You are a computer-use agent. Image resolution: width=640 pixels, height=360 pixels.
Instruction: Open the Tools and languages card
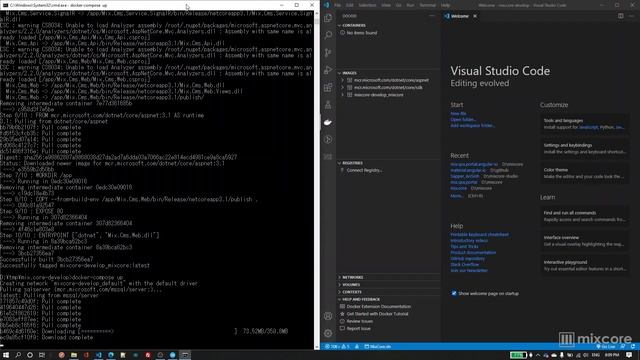584,124
